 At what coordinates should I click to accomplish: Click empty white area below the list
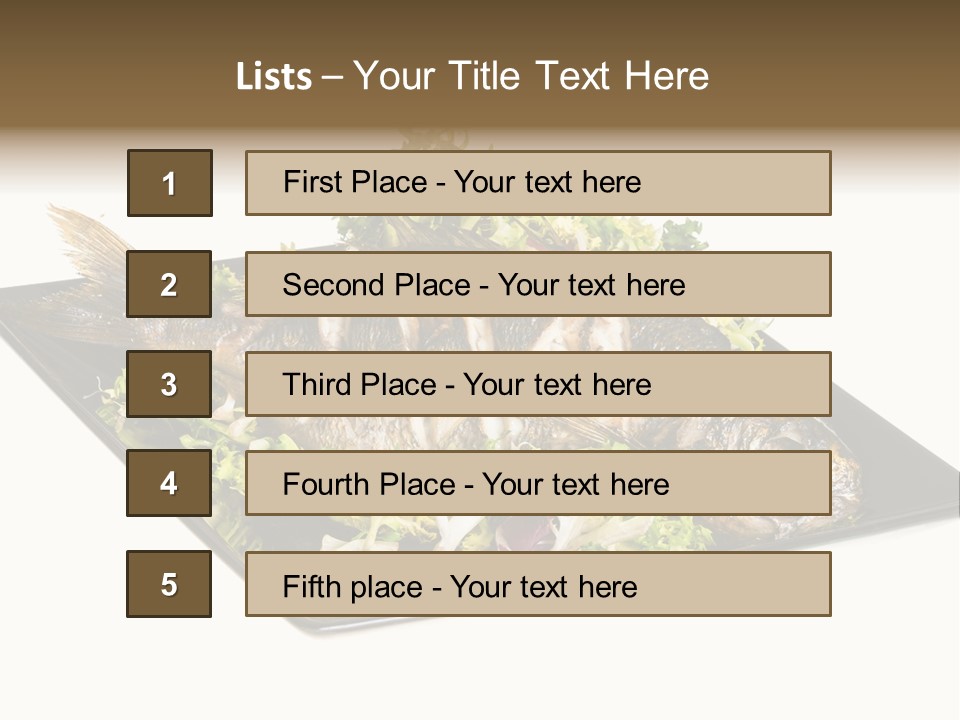pos(480,670)
